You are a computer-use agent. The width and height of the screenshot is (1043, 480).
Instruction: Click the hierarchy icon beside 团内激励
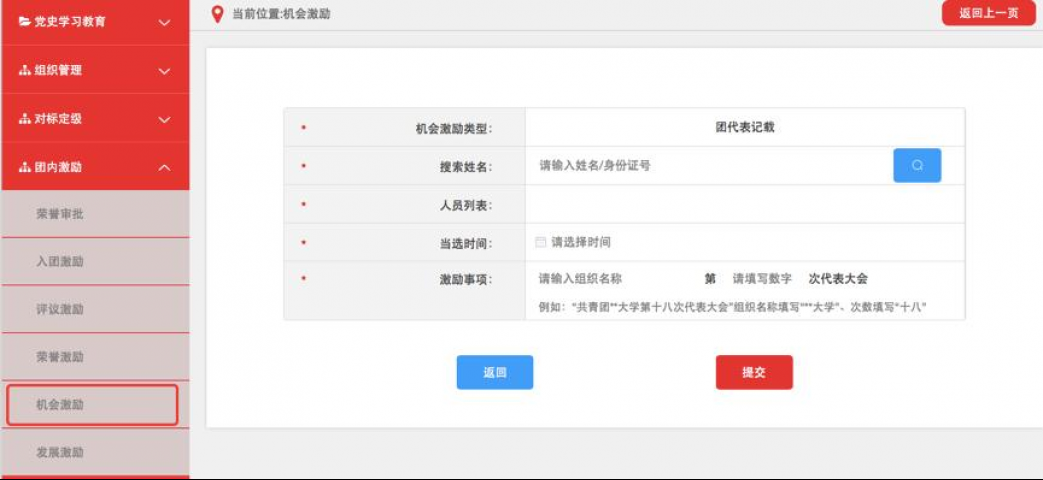point(25,167)
